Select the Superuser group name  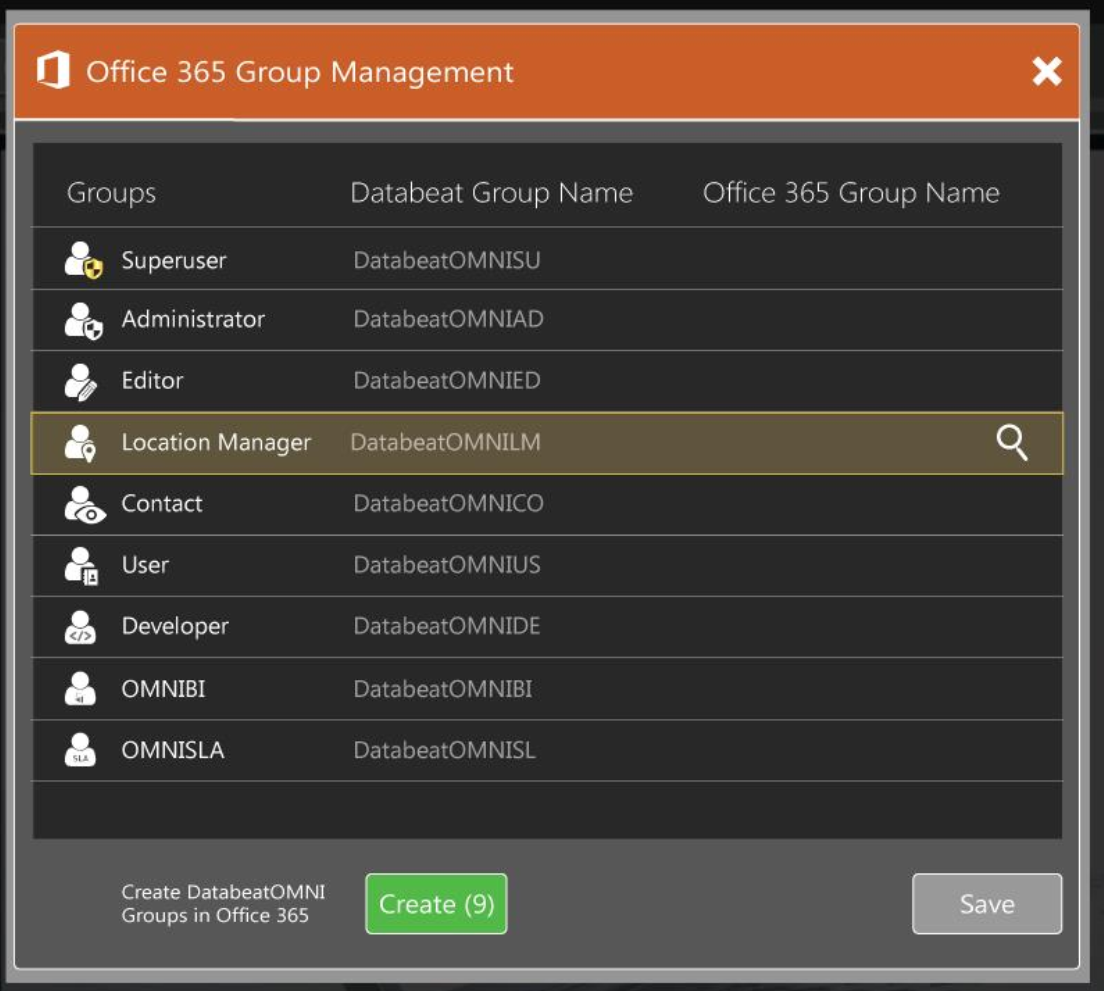coord(174,260)
